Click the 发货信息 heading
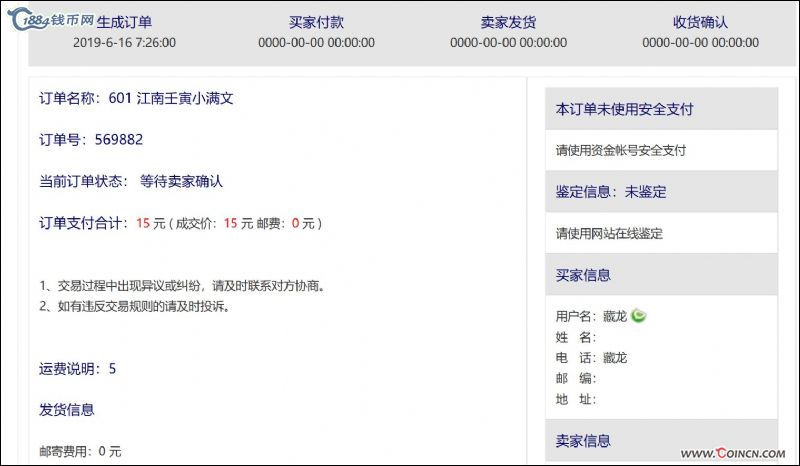 pyautogui.click(x=67, y=410)
